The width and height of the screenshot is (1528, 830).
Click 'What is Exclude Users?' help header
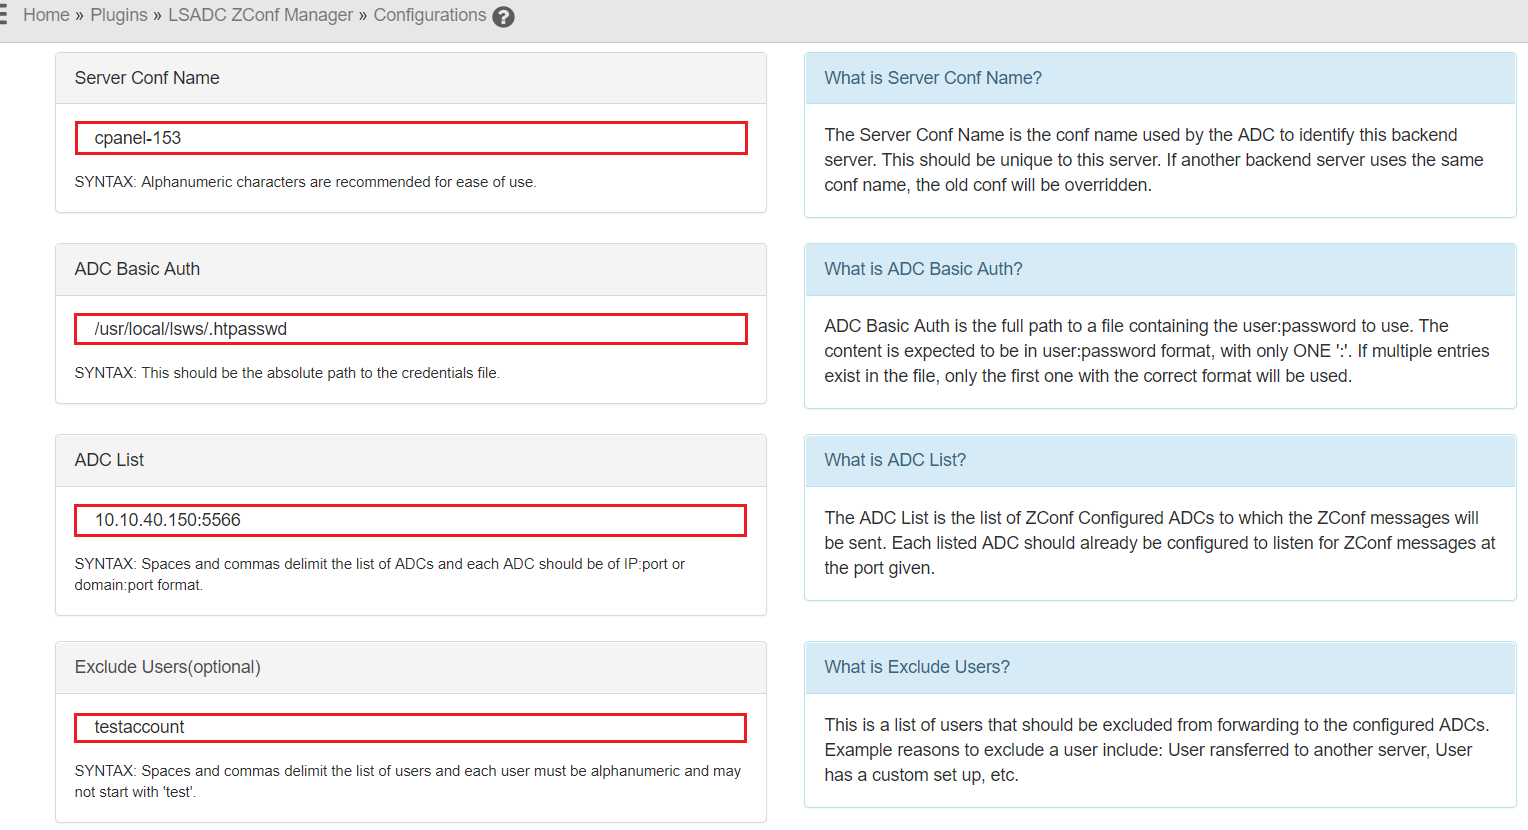pos(1160,667)
